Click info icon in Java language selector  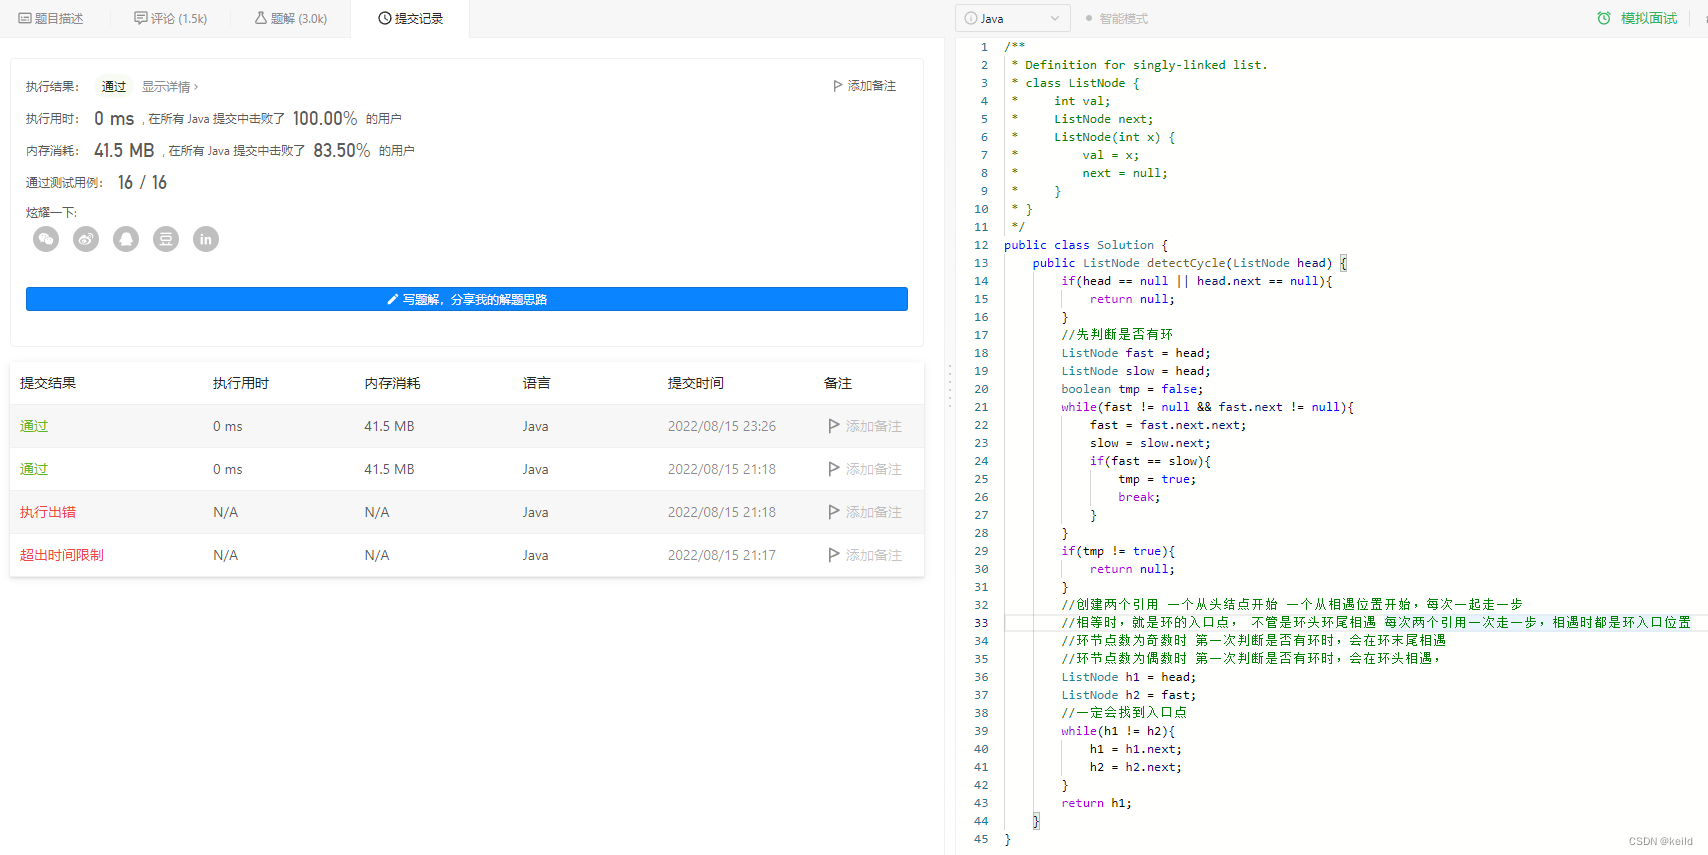coord(971,18)
